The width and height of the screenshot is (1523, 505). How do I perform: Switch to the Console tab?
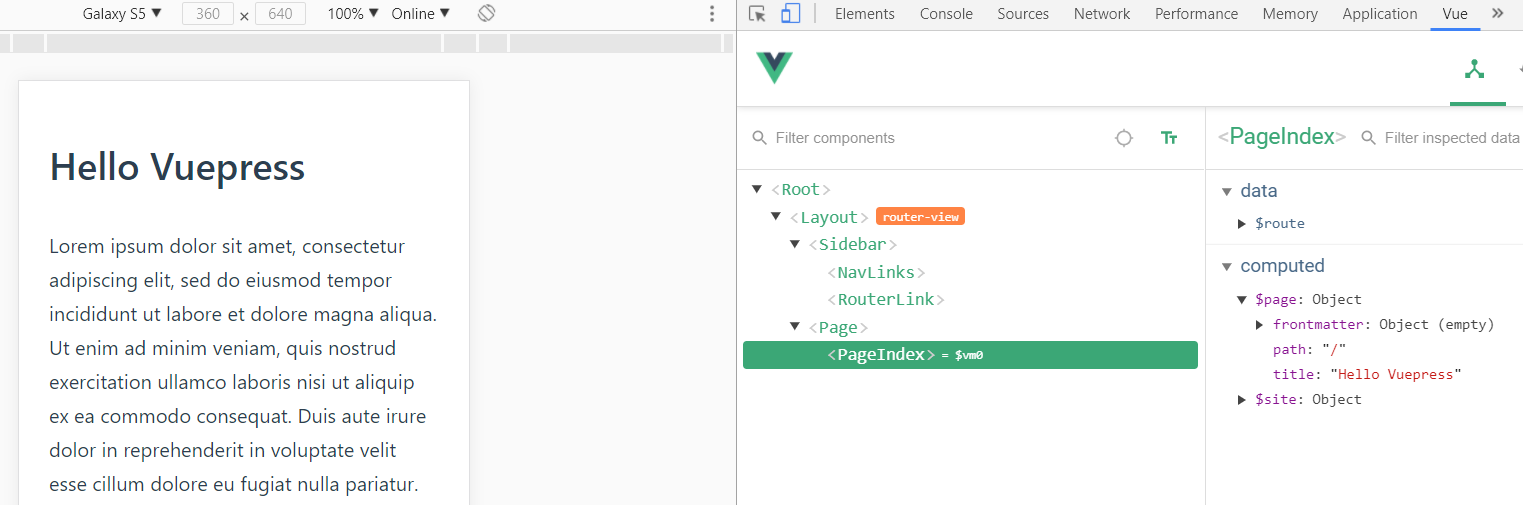click(946, 14)
